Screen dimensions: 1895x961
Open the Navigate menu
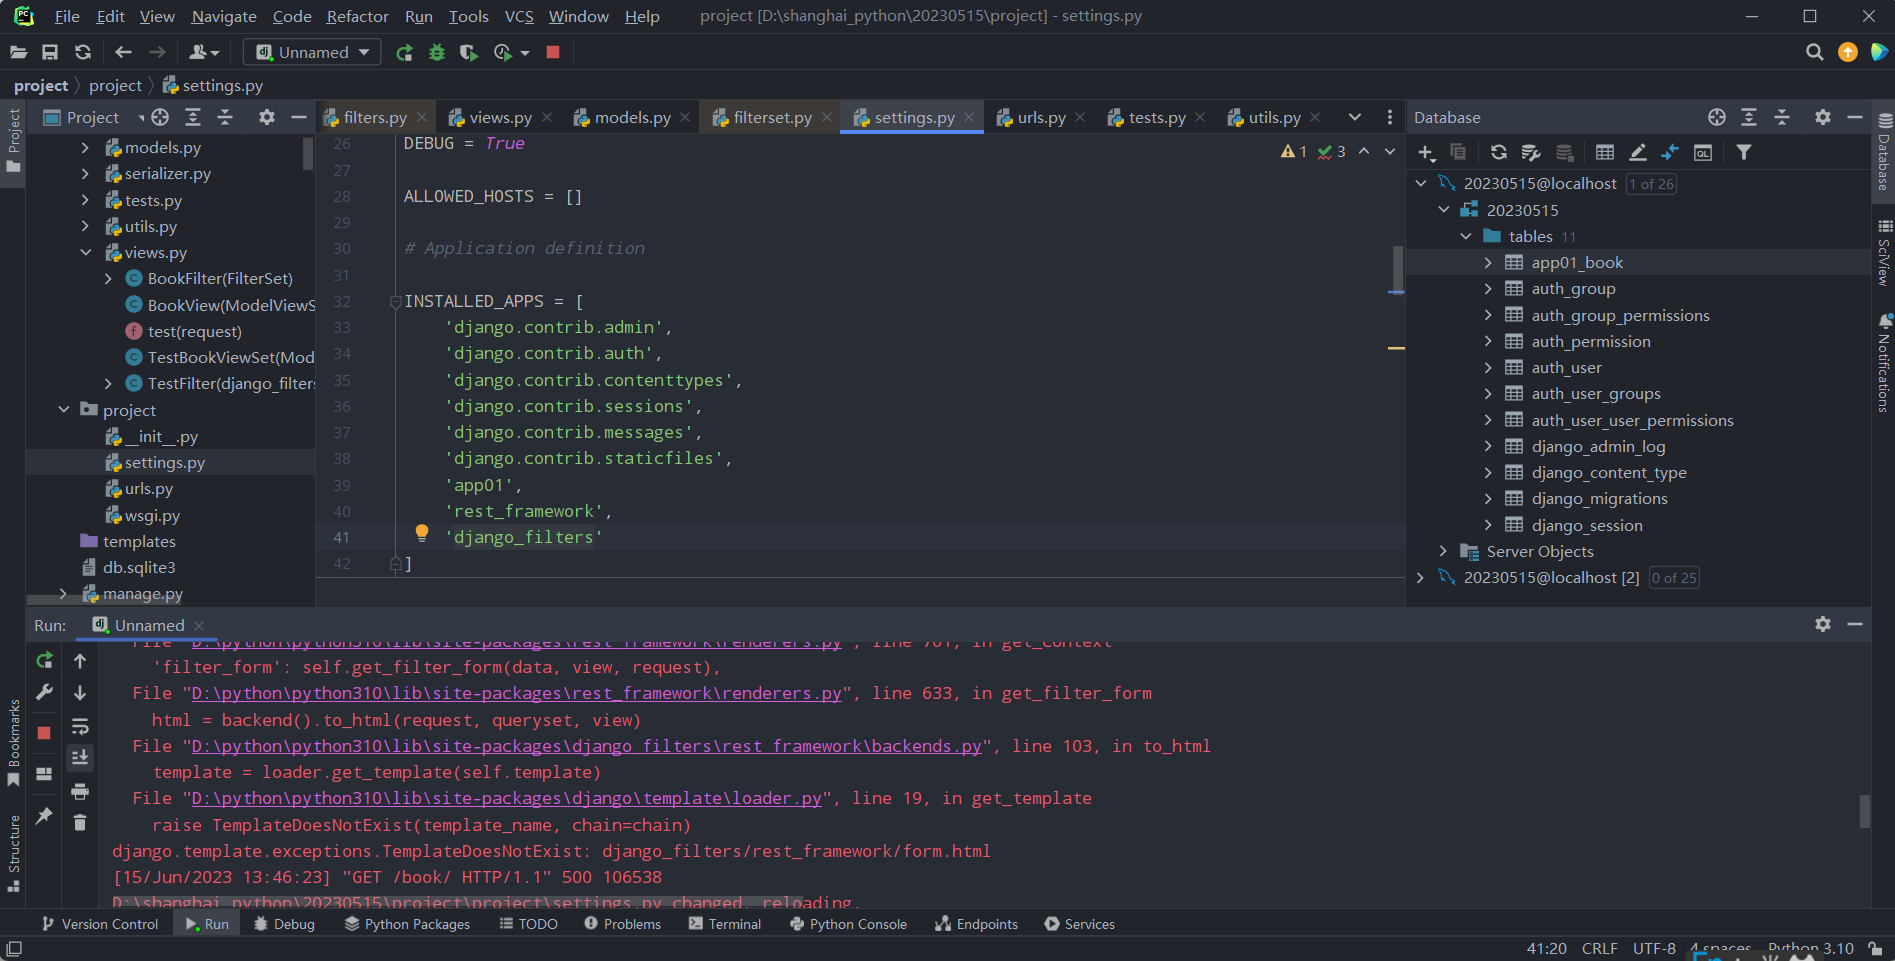224,16
